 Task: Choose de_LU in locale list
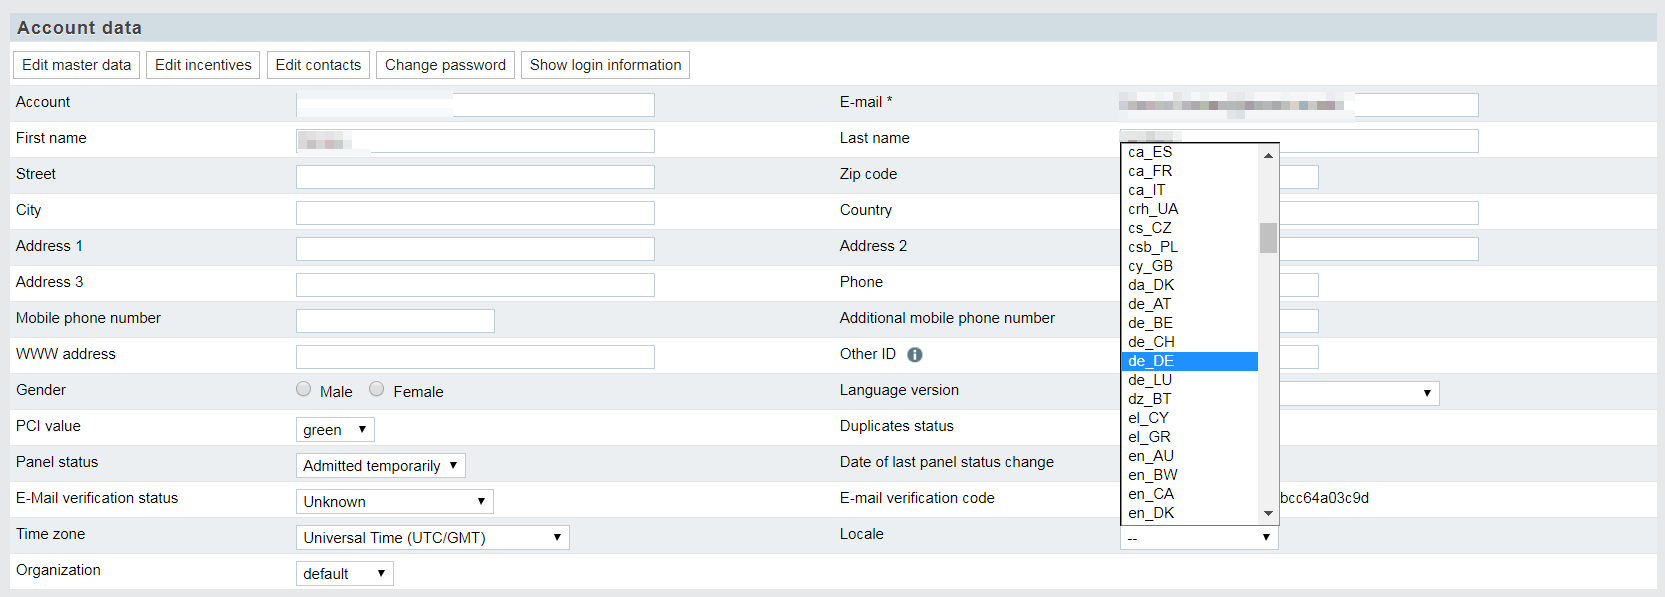tap(1190, 380)
